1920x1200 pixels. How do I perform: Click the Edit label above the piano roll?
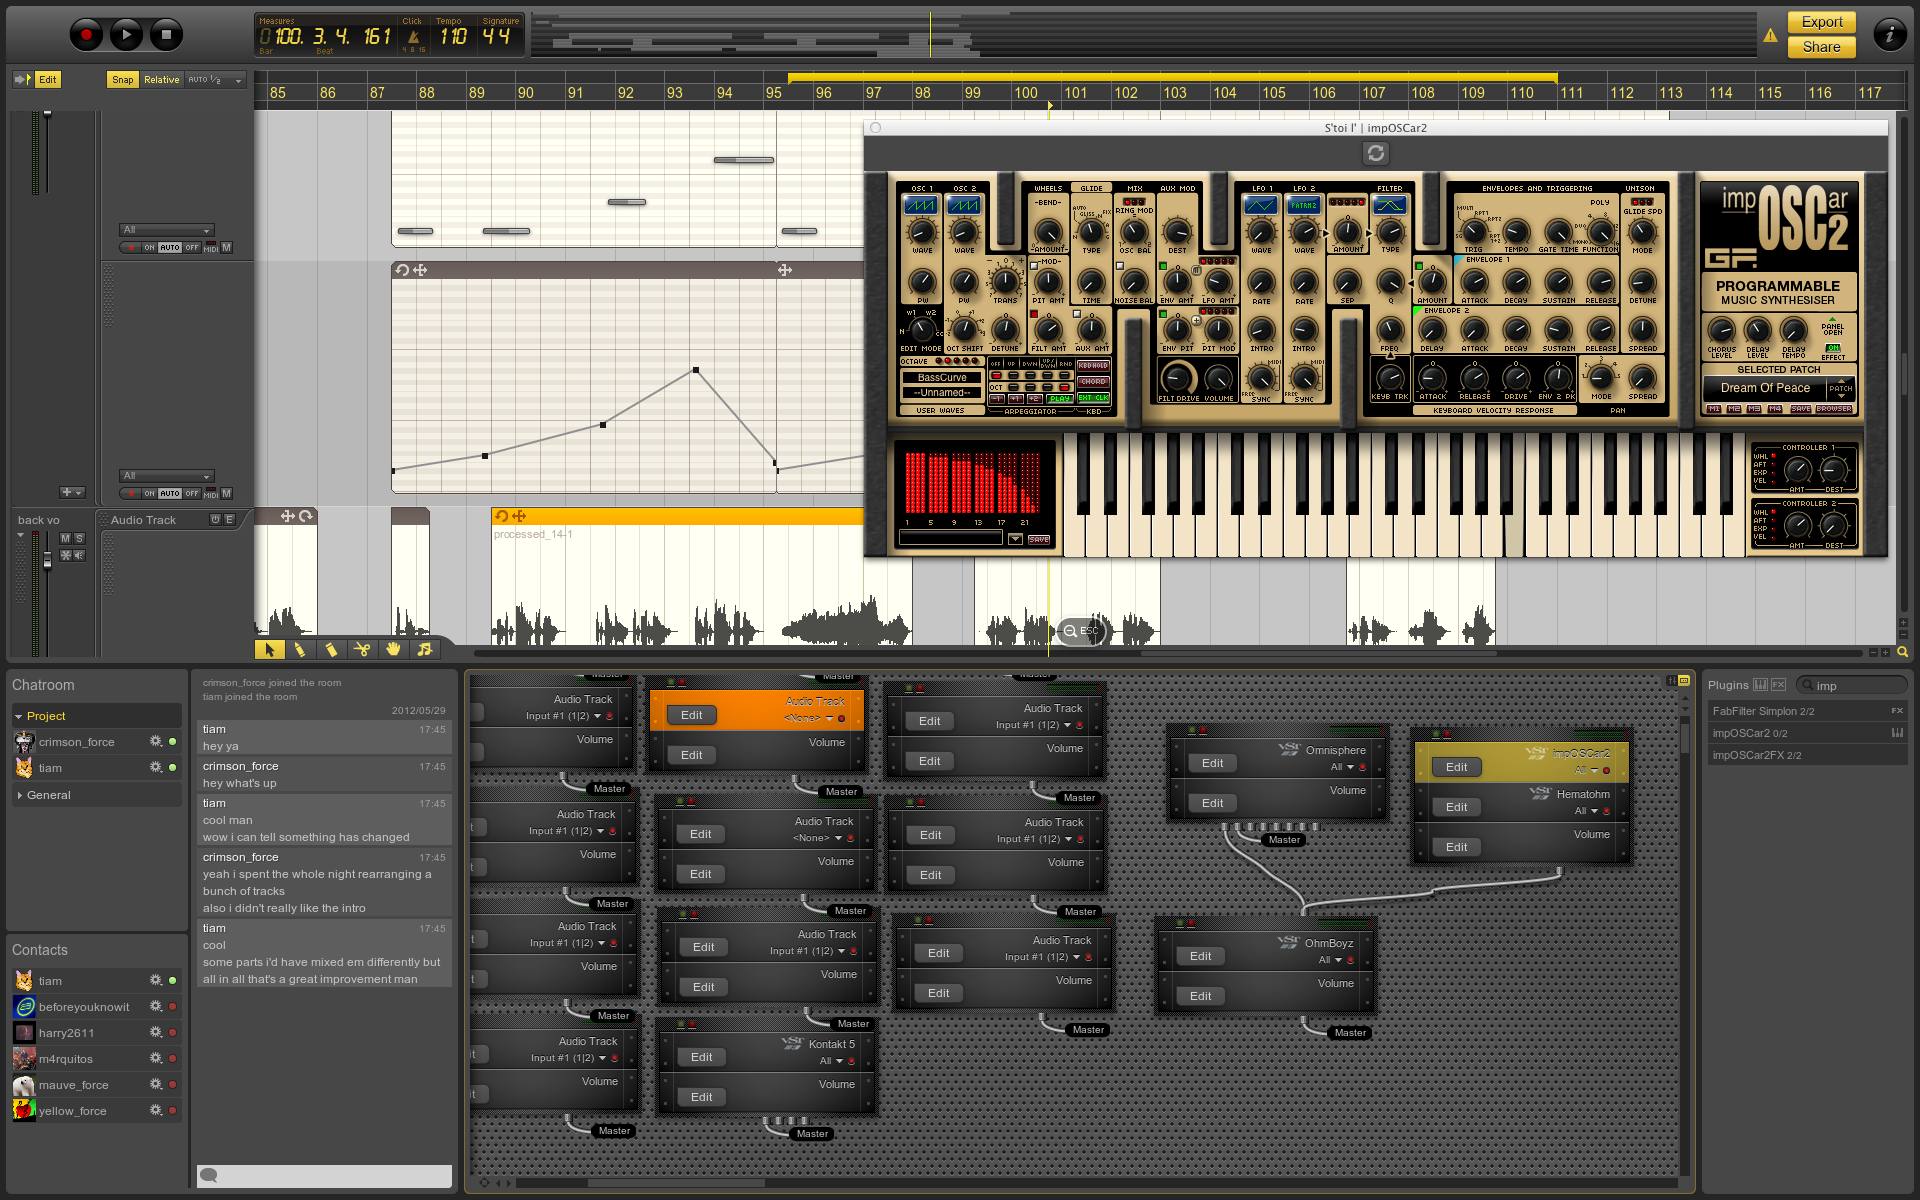click(x=47, y=79)
